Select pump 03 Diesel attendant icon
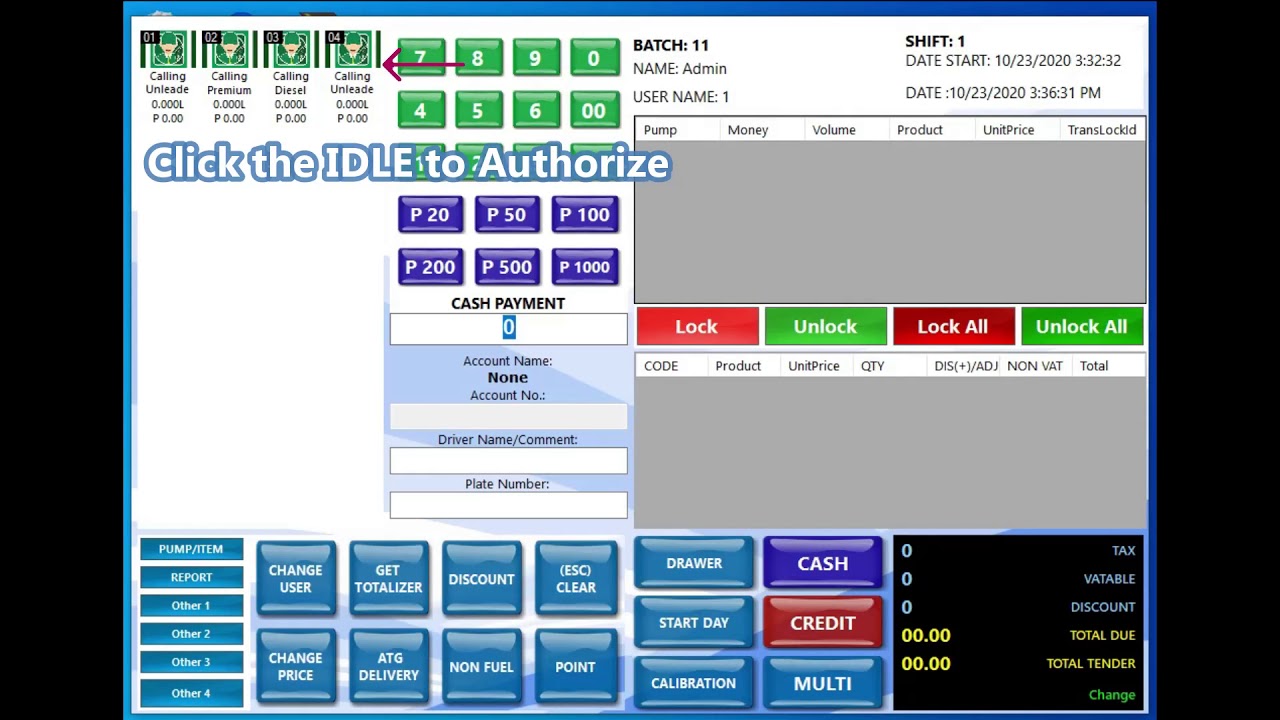The height and width of the screenshot is (720, 1280). (x=289, y=50)
